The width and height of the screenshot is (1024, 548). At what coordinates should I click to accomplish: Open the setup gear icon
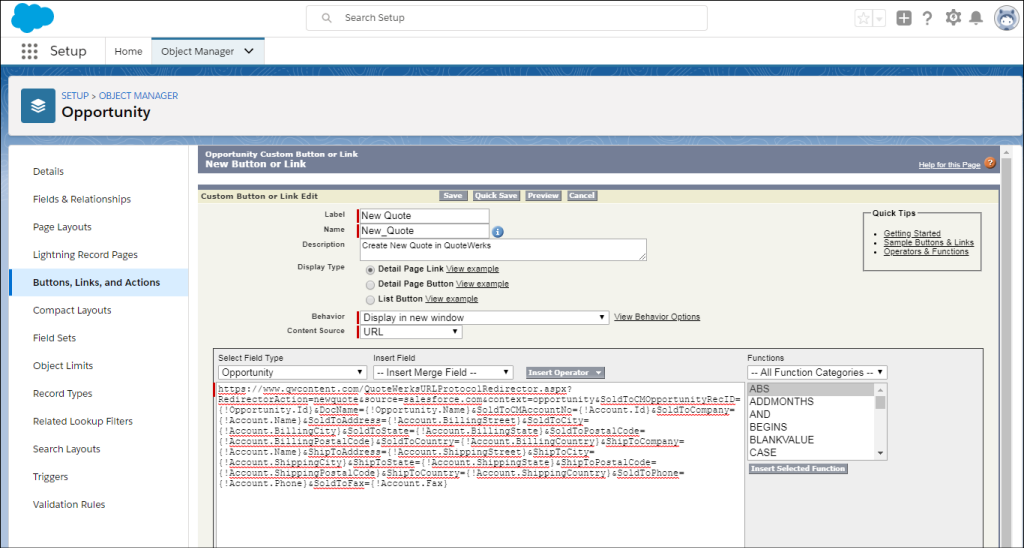pyautogui.click(x=952, y=18)
